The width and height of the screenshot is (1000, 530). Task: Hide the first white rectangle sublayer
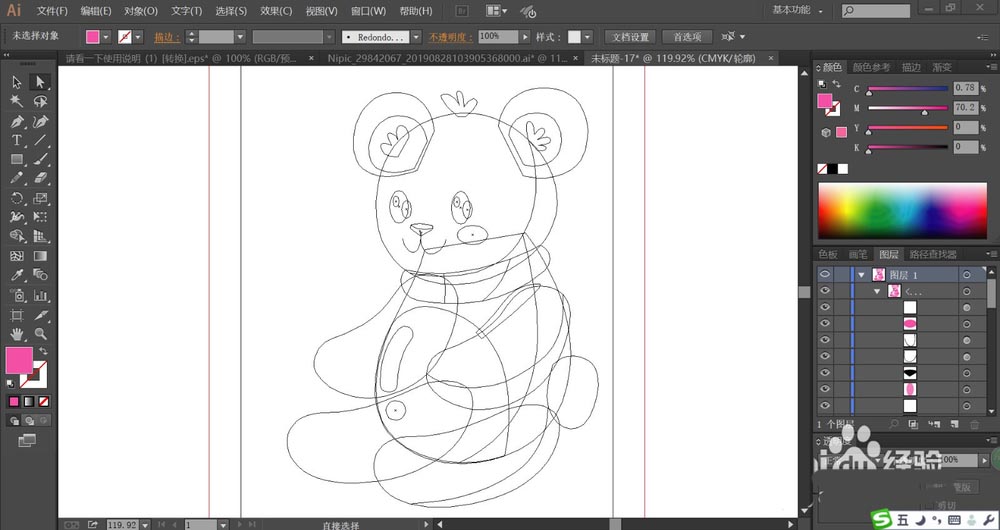[825, 307]
